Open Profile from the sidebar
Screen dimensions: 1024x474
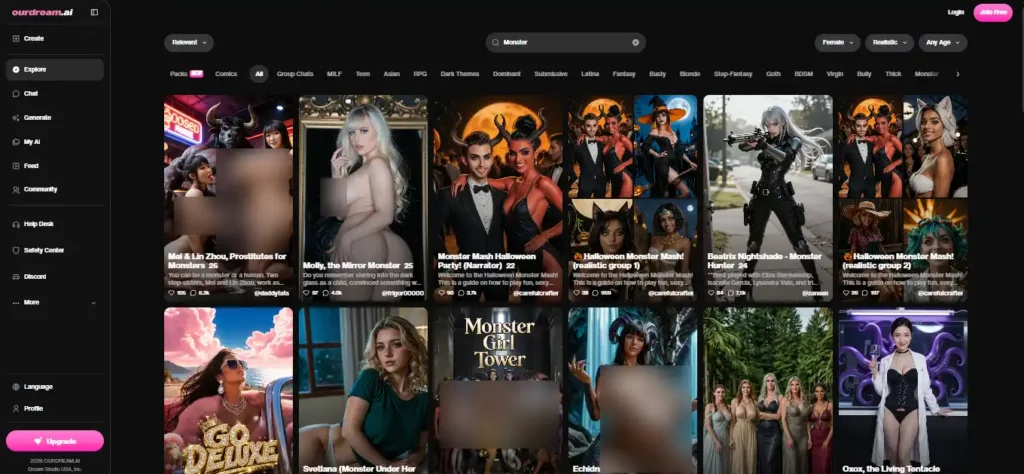[x=55, y=408]
